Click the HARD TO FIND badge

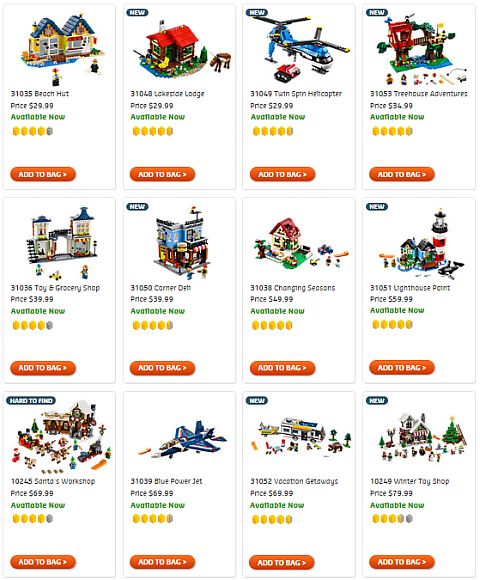(31, 401)
